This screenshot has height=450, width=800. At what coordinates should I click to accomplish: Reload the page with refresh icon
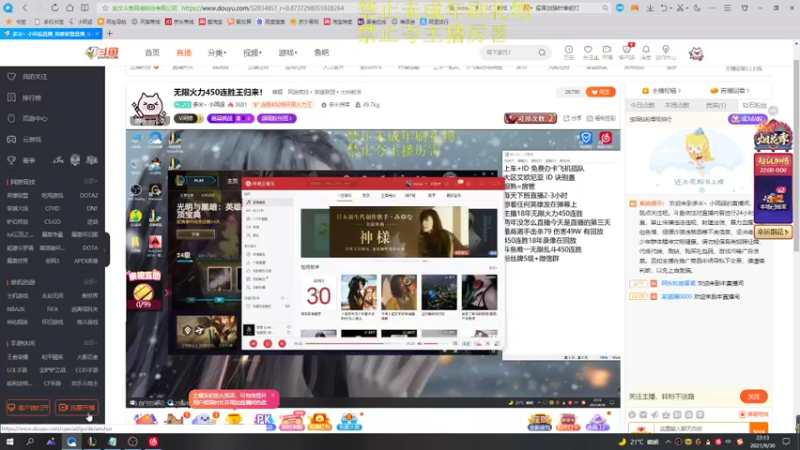(x=54, y=8)
